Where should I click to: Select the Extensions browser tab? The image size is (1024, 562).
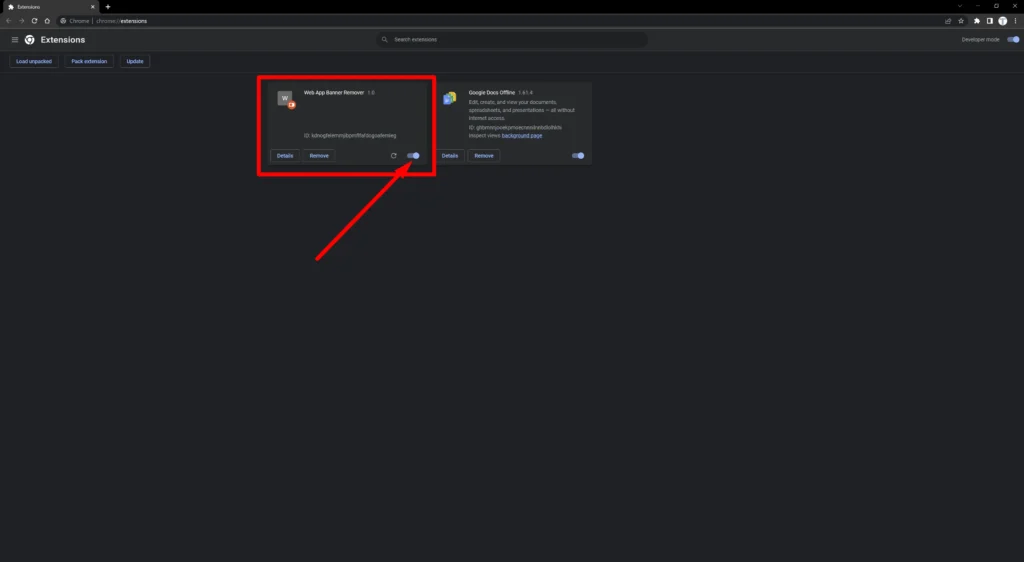45,6
